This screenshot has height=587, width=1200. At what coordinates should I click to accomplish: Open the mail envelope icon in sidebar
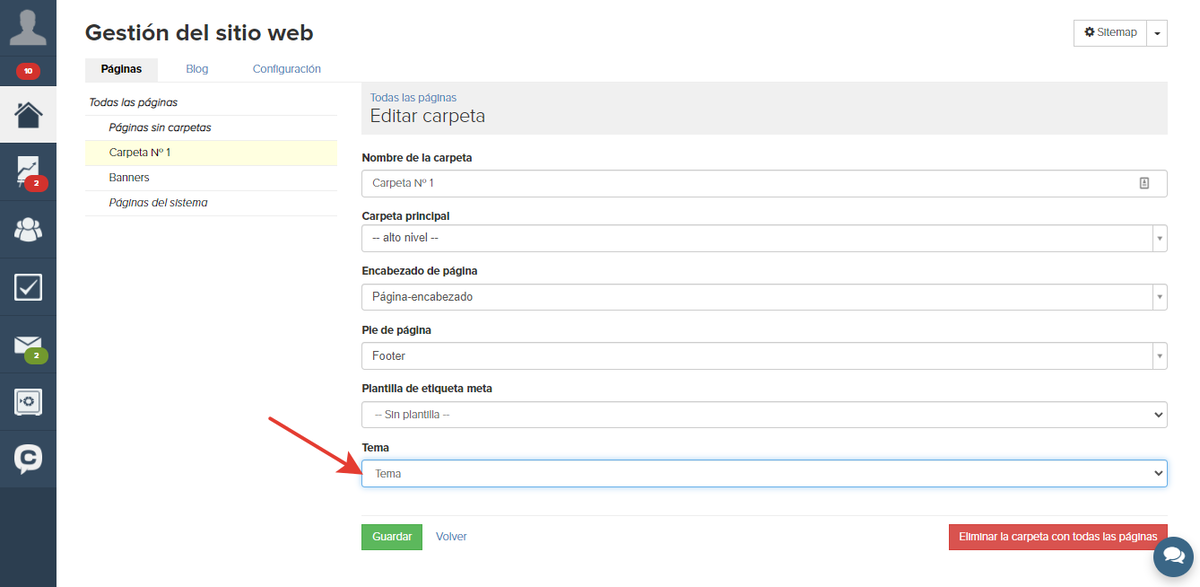(28, 346)
